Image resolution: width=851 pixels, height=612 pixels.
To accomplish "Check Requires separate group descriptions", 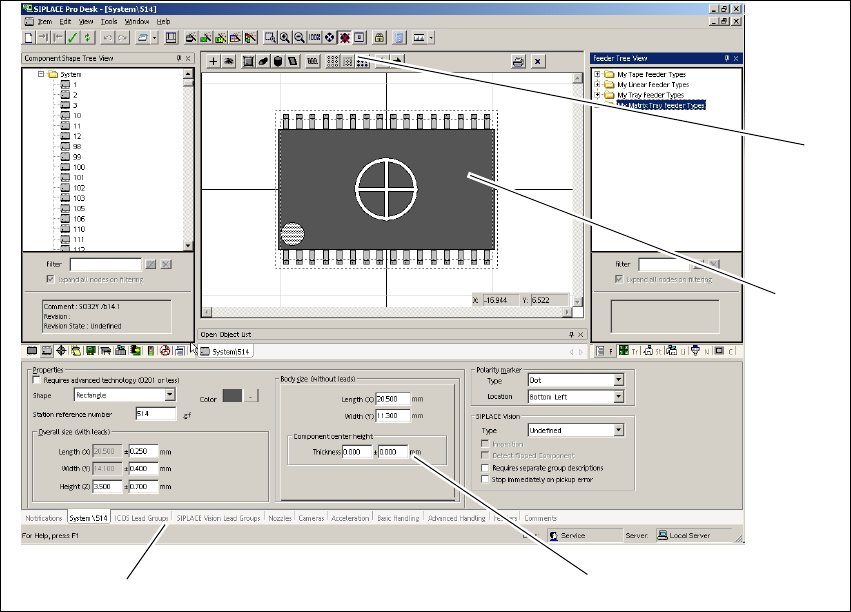I will [485, 467].
